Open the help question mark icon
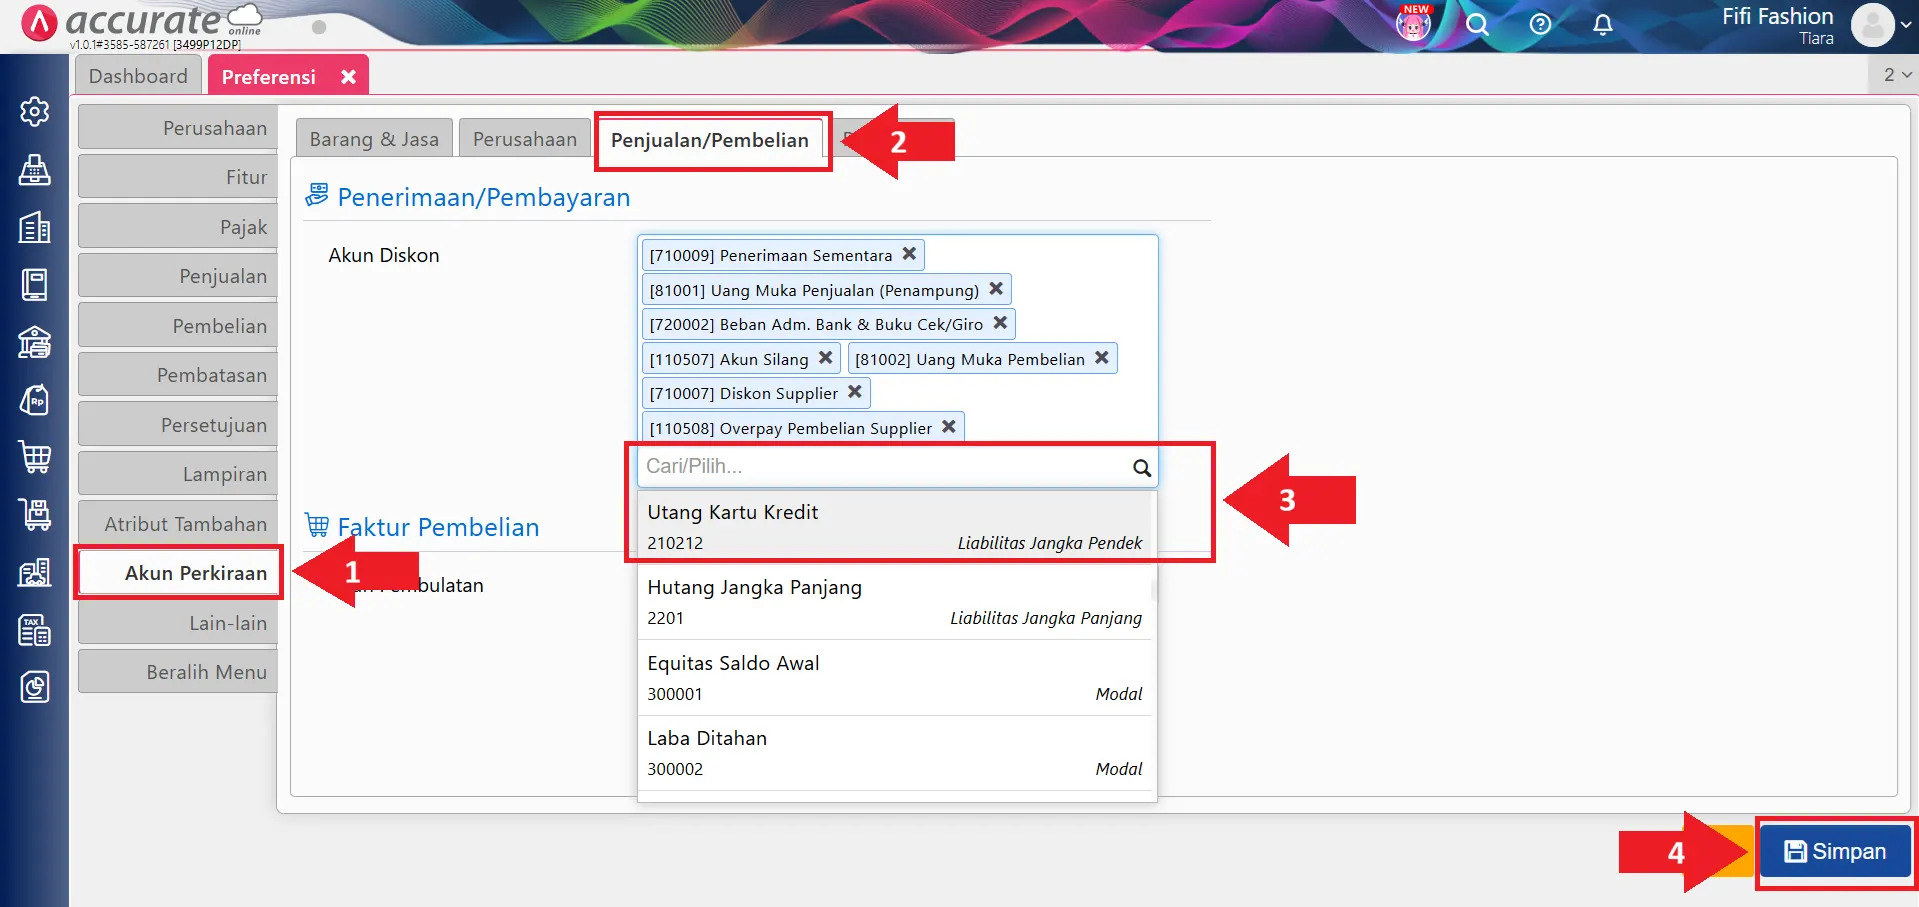1919x907 pixels. [x=1540, y=25]
